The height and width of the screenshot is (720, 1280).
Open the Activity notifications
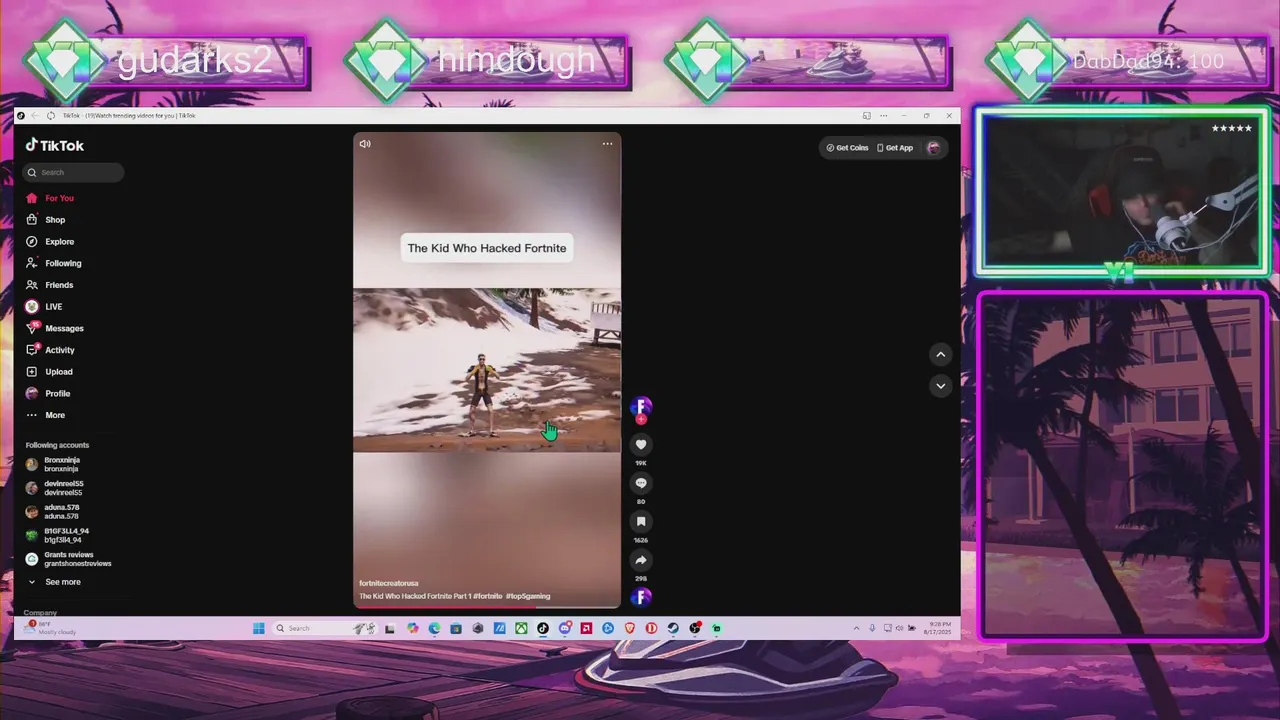(x=50, y=350)
